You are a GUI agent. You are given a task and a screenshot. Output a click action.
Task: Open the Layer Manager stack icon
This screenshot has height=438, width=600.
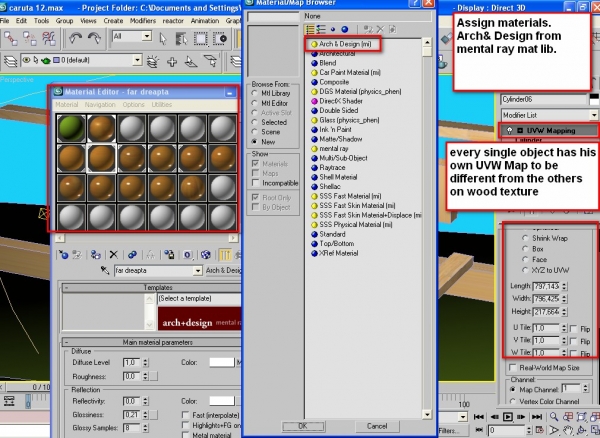[x=10, y=61]
